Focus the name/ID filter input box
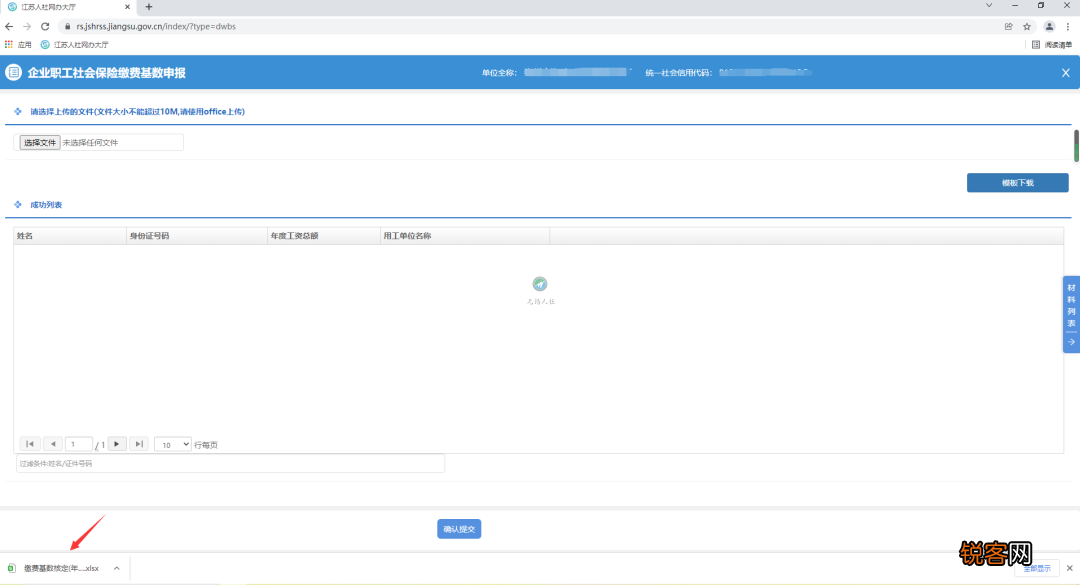 [230, 464]
